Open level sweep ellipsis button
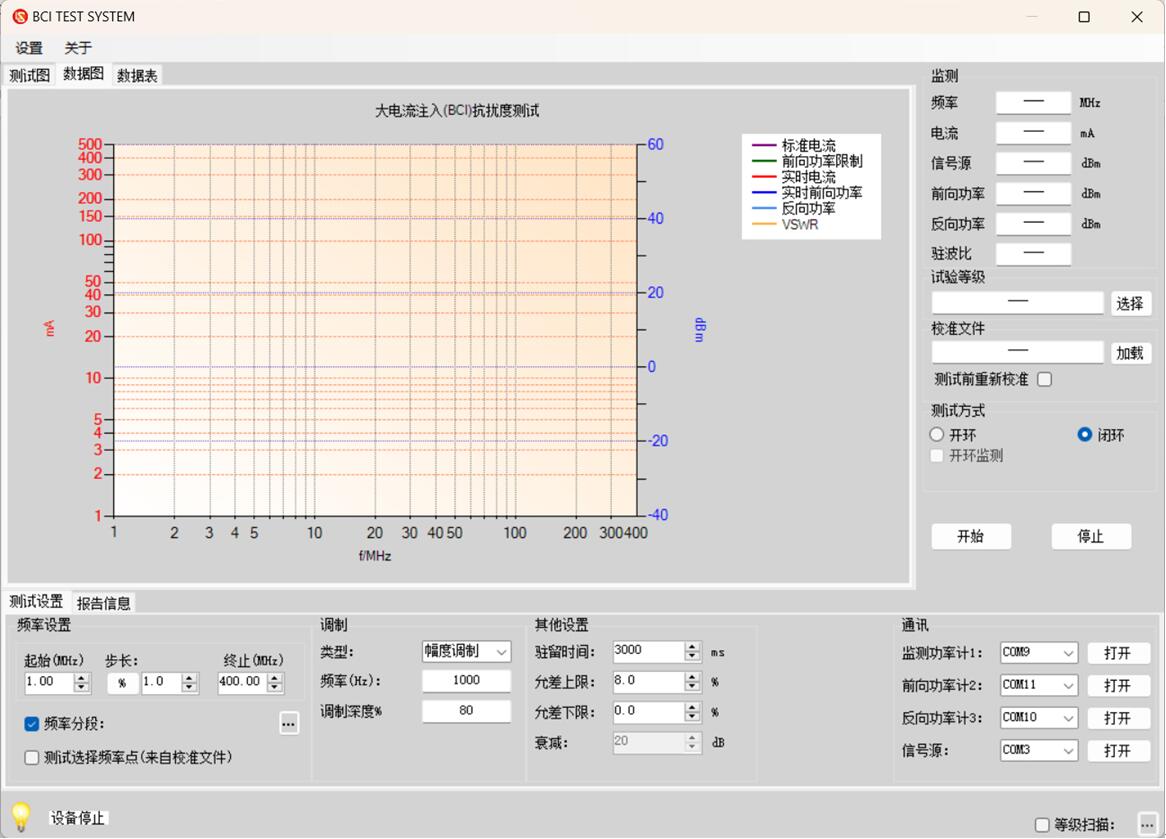 pyautogui.click(x=1147, y=824)
